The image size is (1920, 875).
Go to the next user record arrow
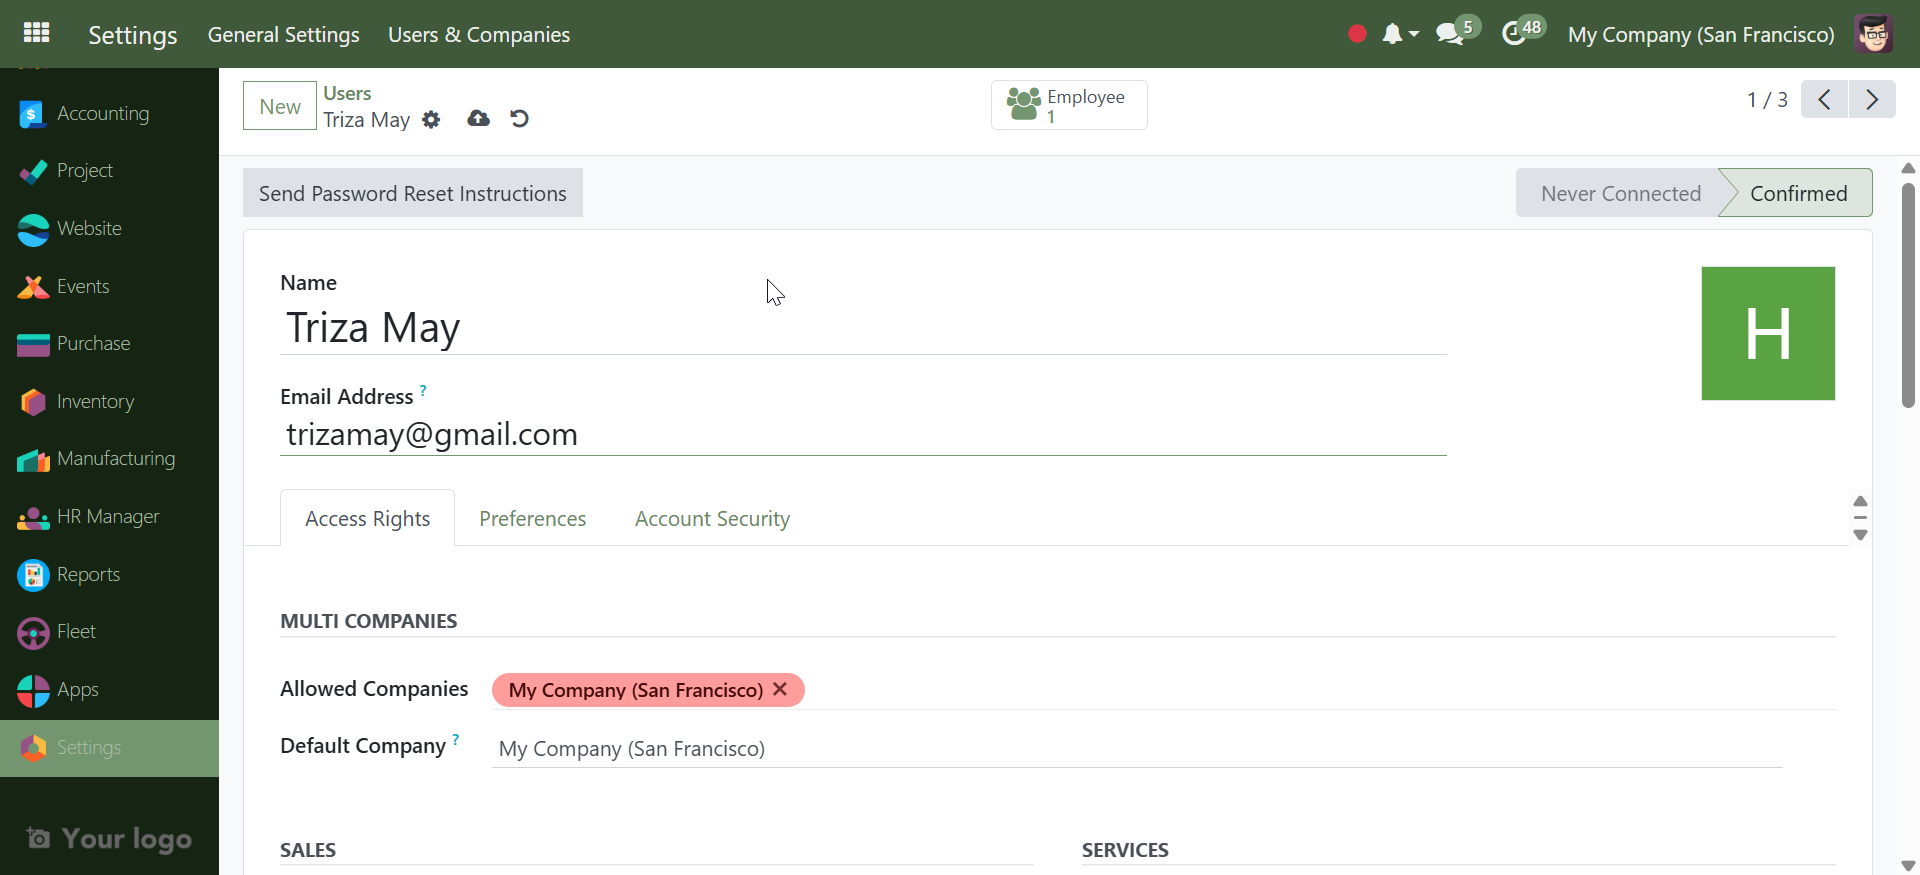[x=1871, y=100]
